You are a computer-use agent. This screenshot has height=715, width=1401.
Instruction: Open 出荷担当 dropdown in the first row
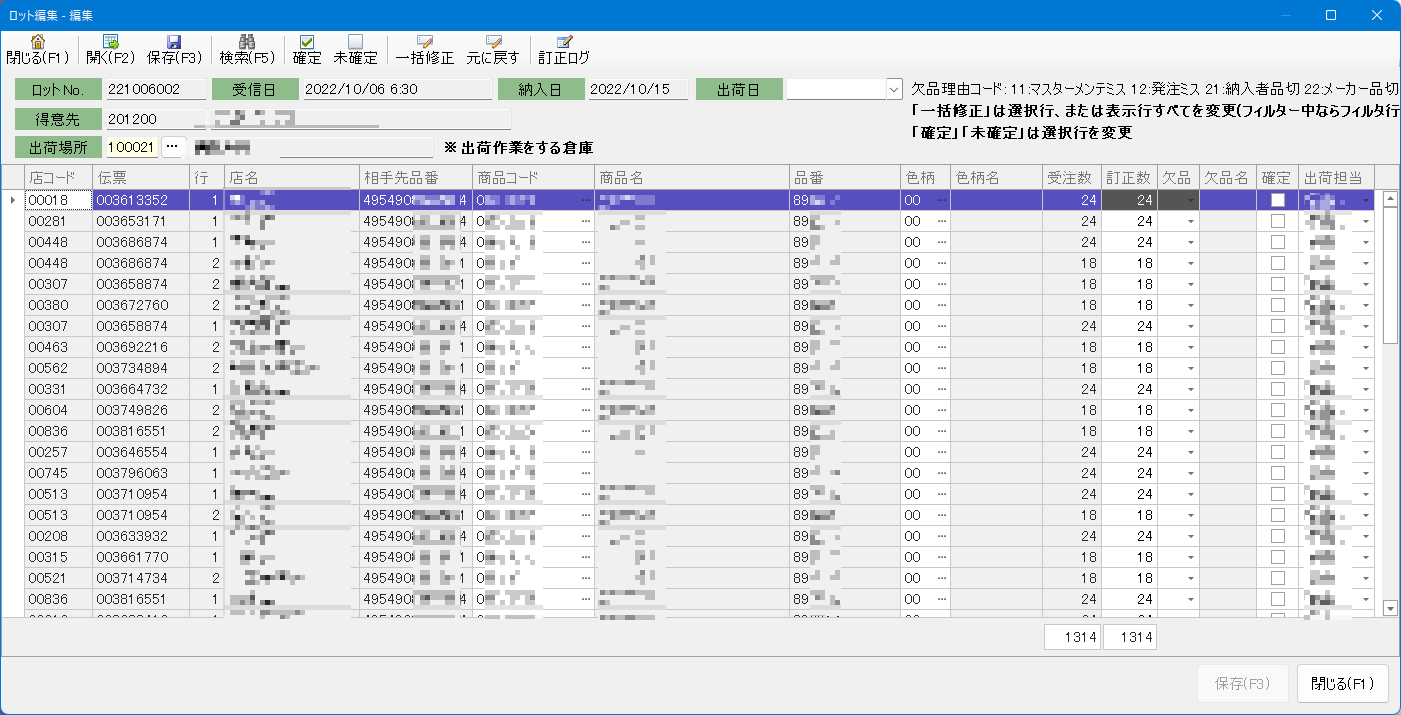(1366, 200)
